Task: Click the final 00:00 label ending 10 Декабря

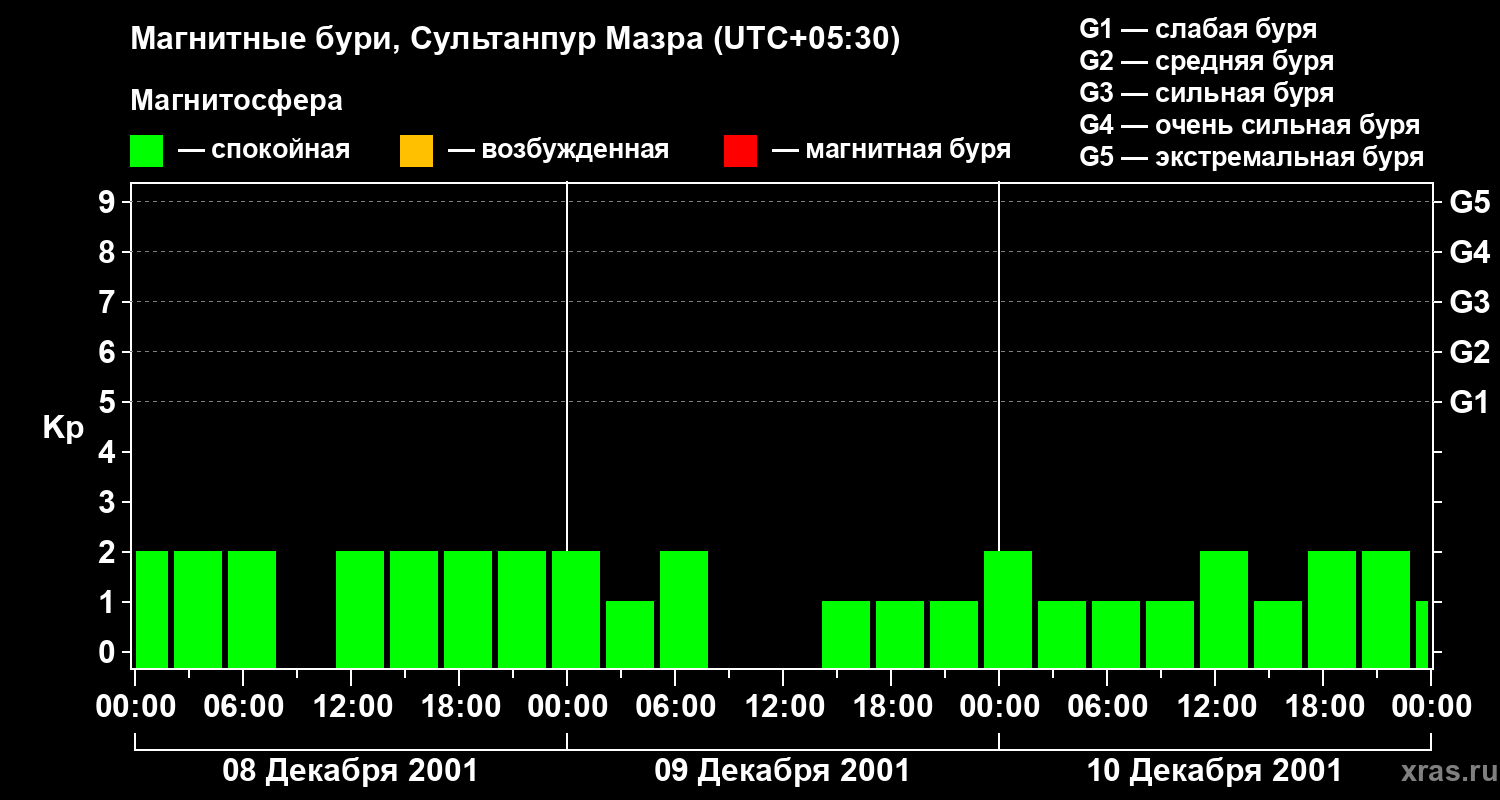Action: (1431, 707)
